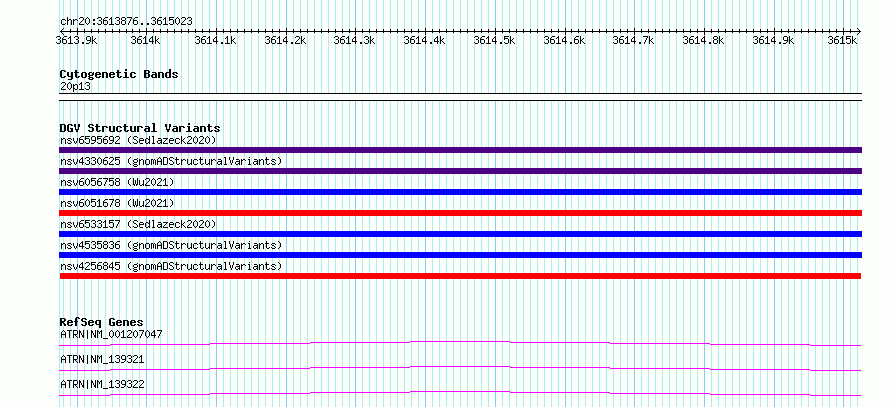Viewport: 890px width, 407px height.
Task: Open variant nsv4535836 (gnomADStructuralVariants) label
Action: point(171,245)
